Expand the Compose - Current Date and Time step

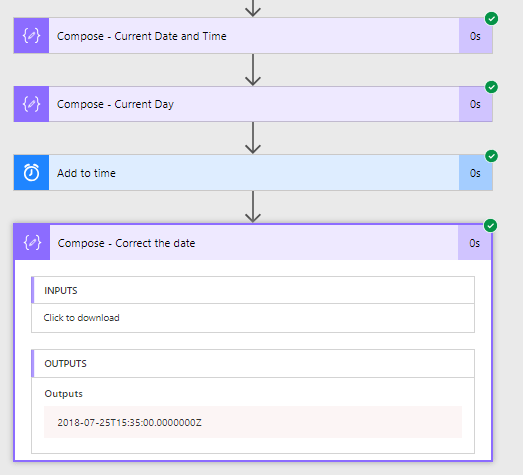(x=253, y=36)
